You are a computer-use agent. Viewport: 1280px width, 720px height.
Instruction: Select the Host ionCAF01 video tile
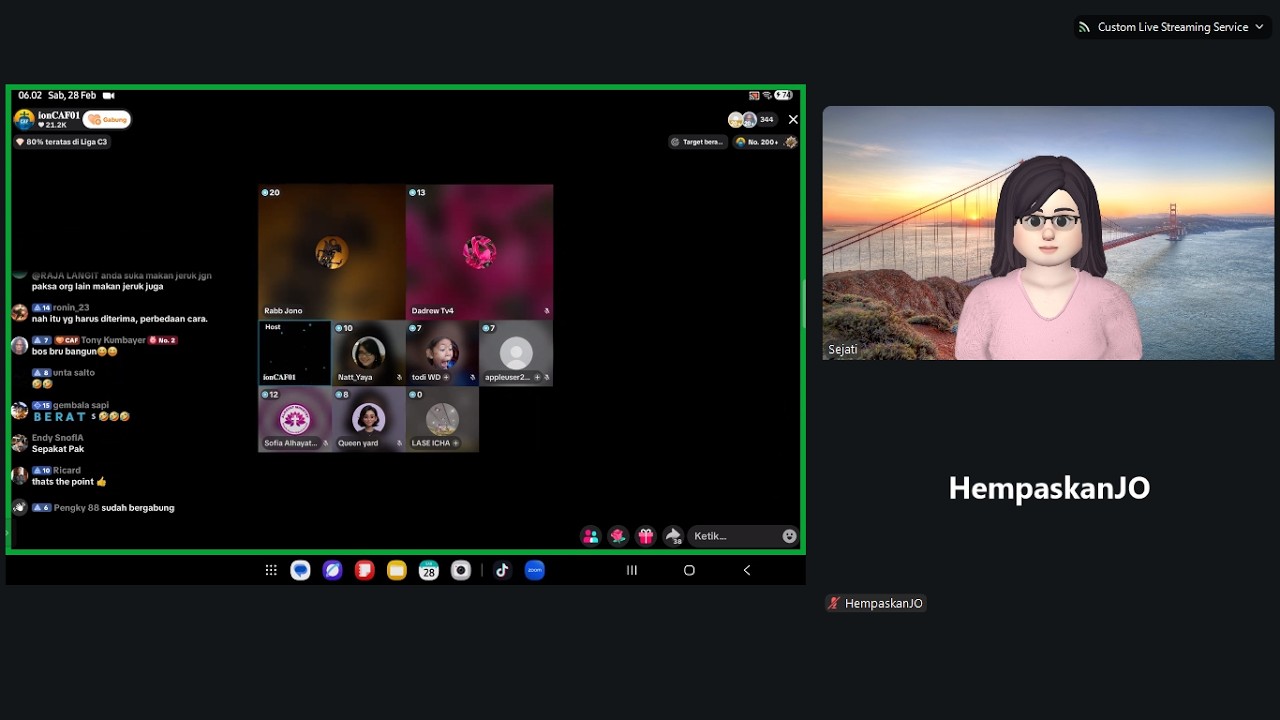tap(295, 353)
